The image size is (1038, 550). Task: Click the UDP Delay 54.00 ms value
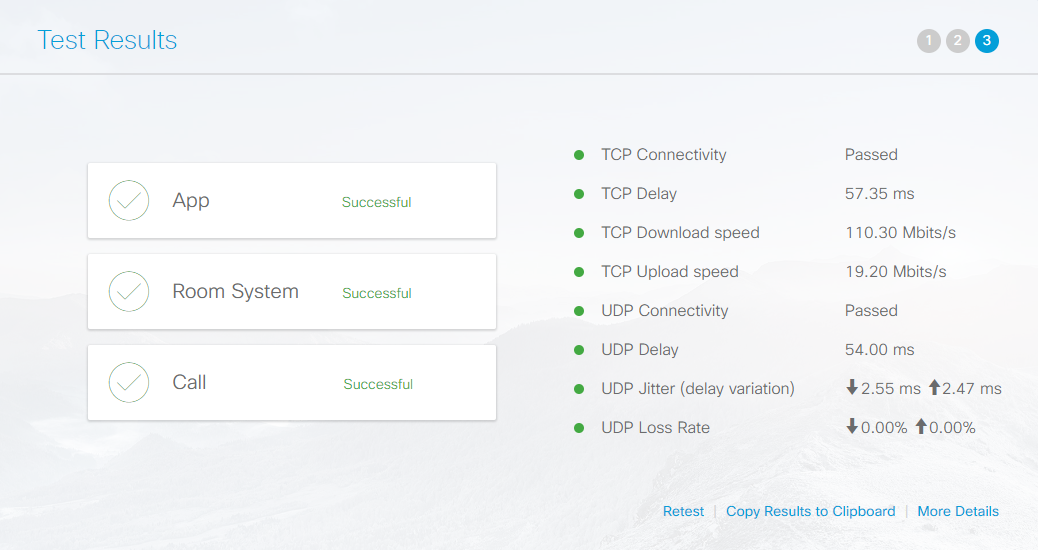click(879, 350)
